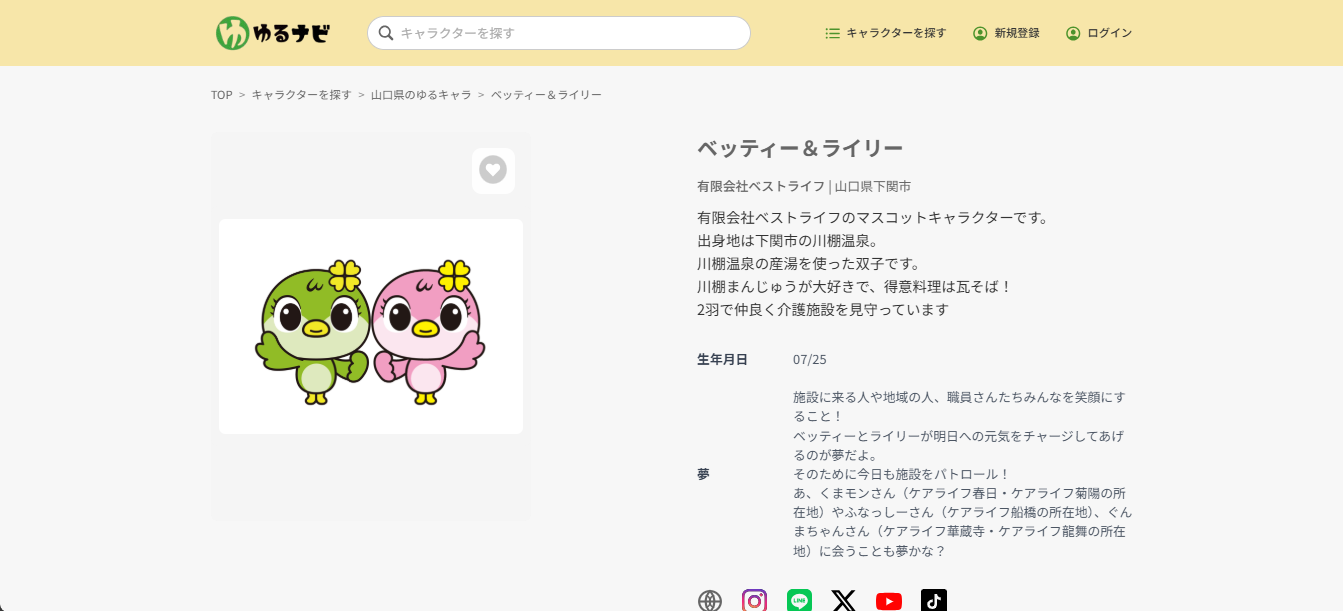Click the ゆるナビ site logo
The height and width of the screenshot is (611, 1343).
(272, 33)
